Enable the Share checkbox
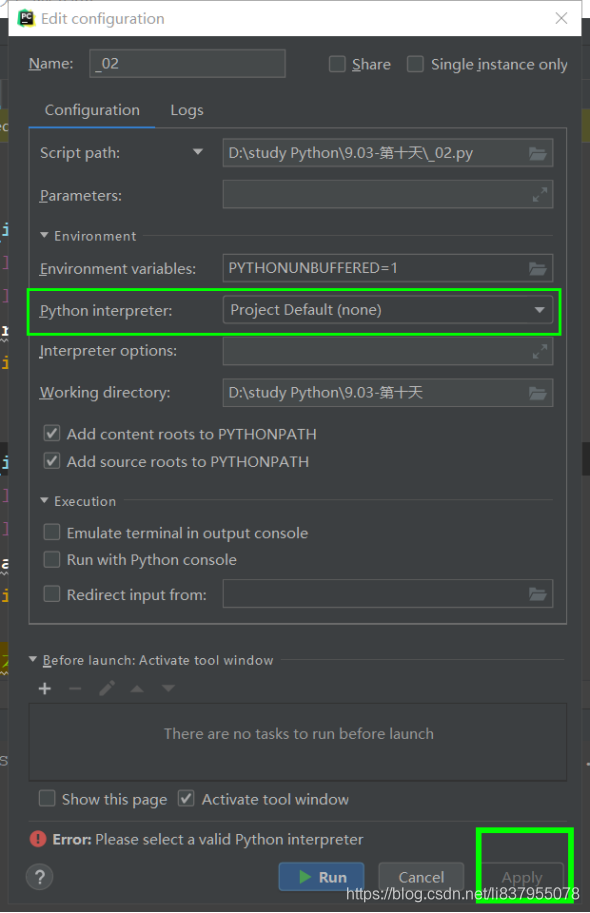The image size is (590, 913). (337, 64)
